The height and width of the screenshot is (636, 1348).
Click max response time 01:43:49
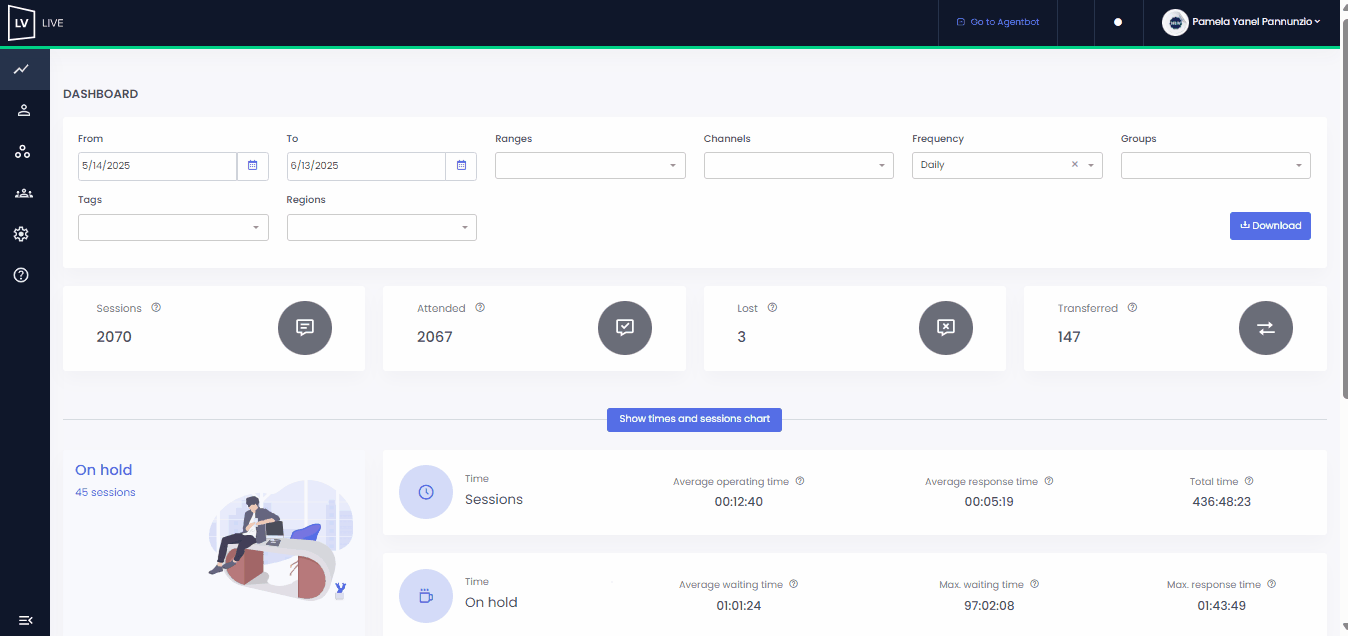1222,605
